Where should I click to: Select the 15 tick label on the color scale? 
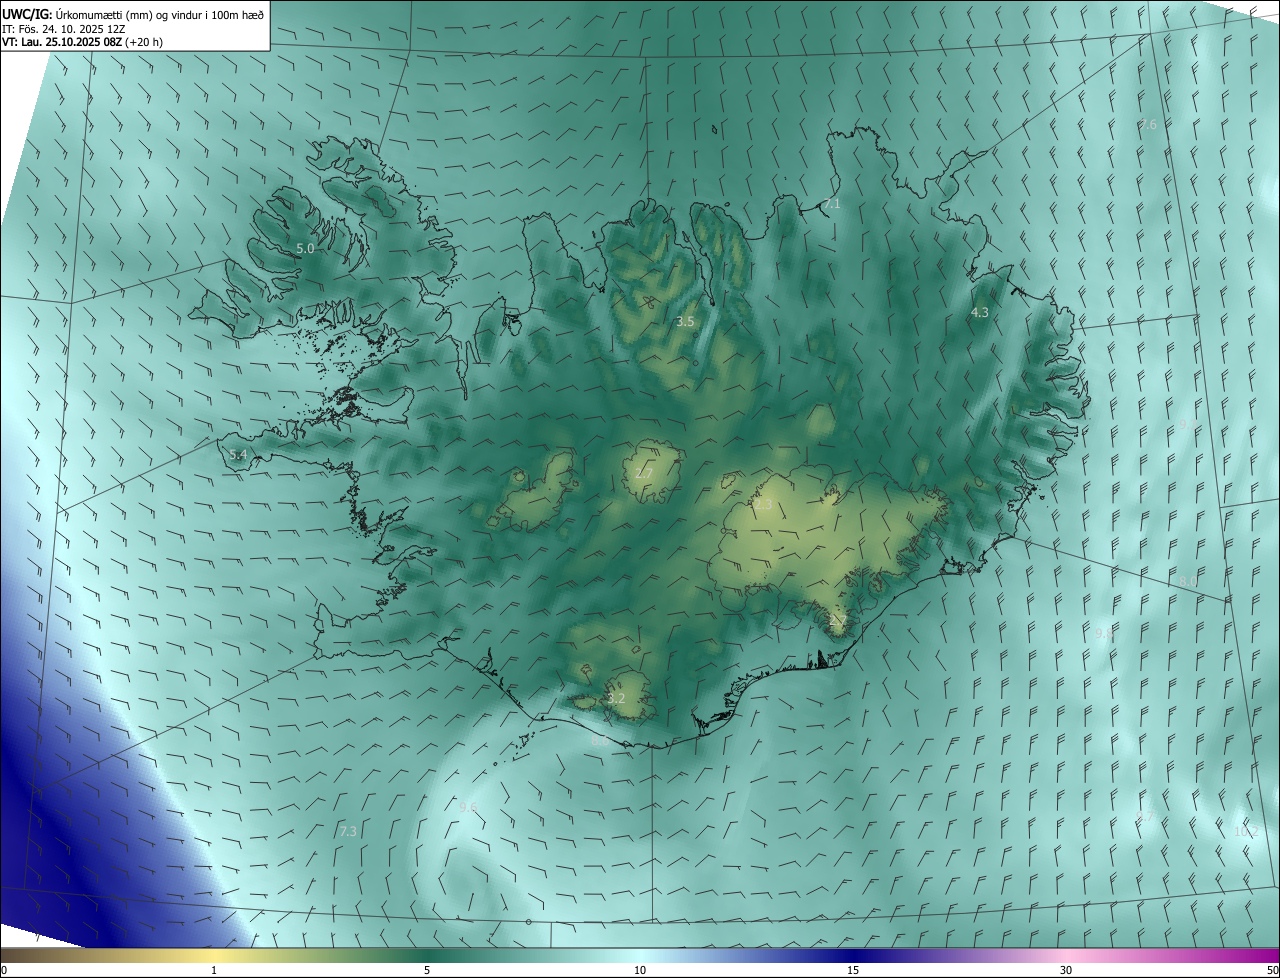tap(853, 971)
